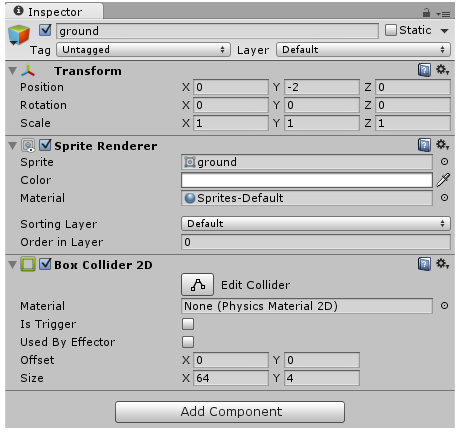460x432 pixels.
Task: Click the Add Component button
Action: coord(230,412)
